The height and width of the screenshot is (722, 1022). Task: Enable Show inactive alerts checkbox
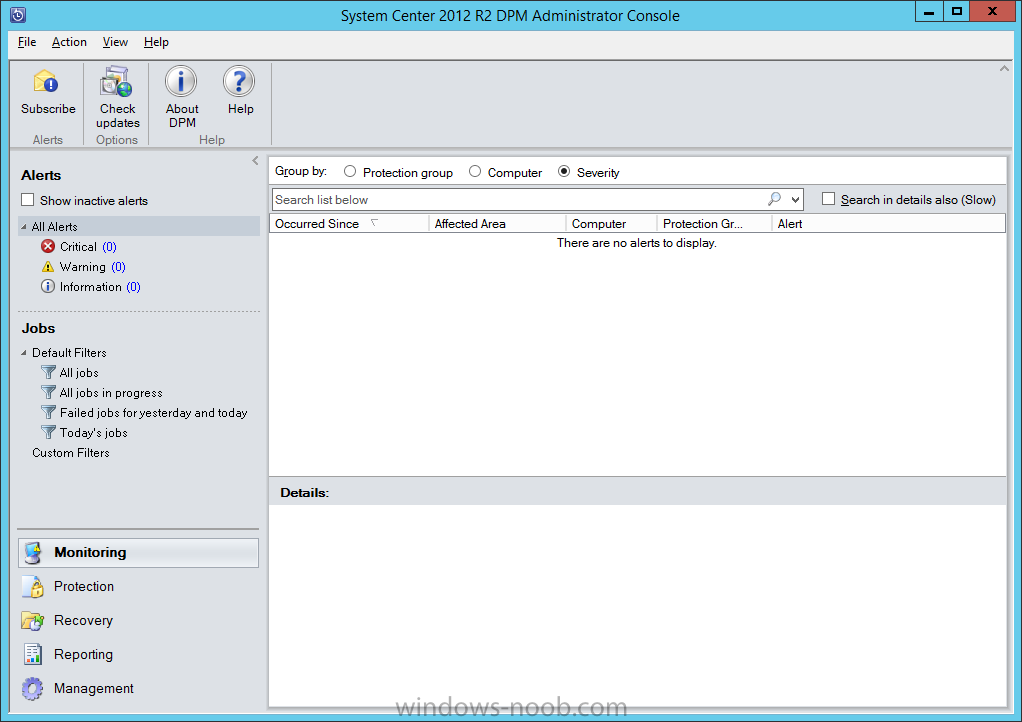27,199
